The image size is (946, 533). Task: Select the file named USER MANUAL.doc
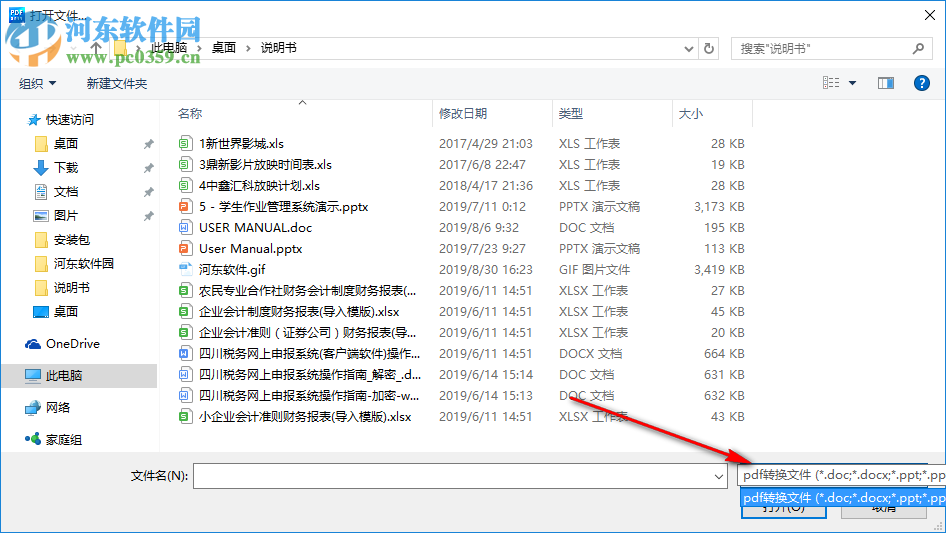point(256,228)
